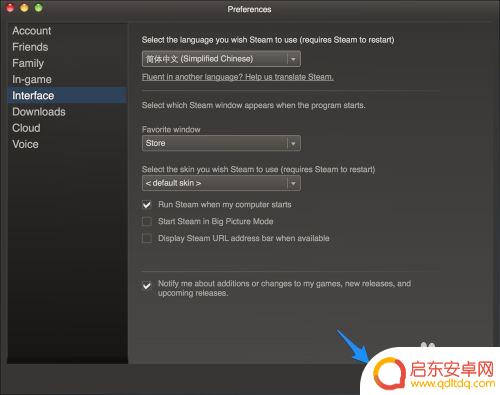This screenshot has width=500, height=395.
Task: Uncheck Notify me about additions or changes
Action: 147,286
